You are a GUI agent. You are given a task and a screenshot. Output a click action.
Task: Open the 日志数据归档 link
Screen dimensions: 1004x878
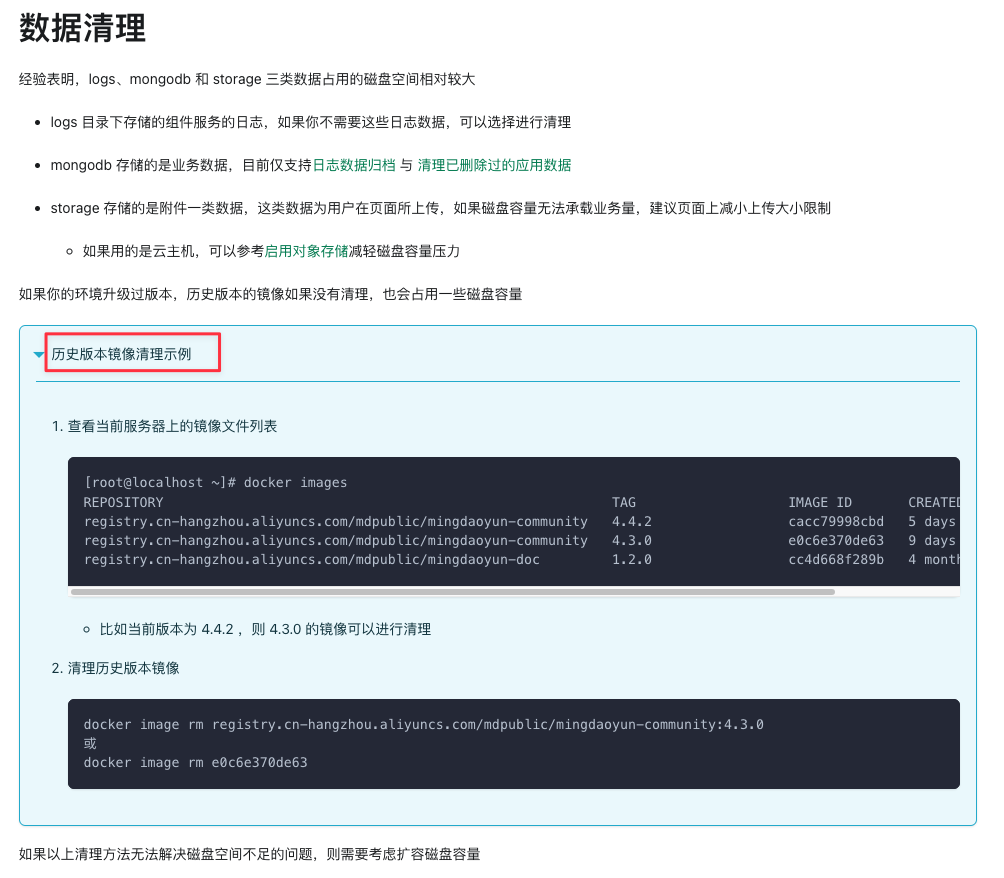353,165
